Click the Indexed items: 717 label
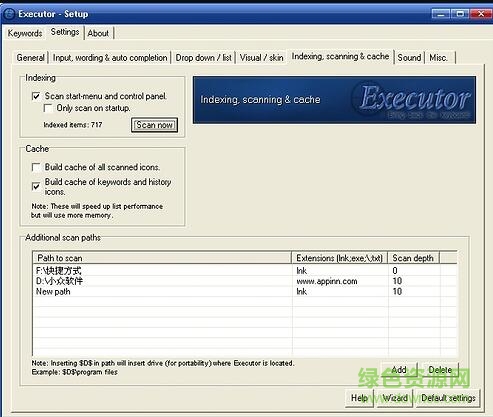This screenshot has height=417, width=493. click(73, 125)
